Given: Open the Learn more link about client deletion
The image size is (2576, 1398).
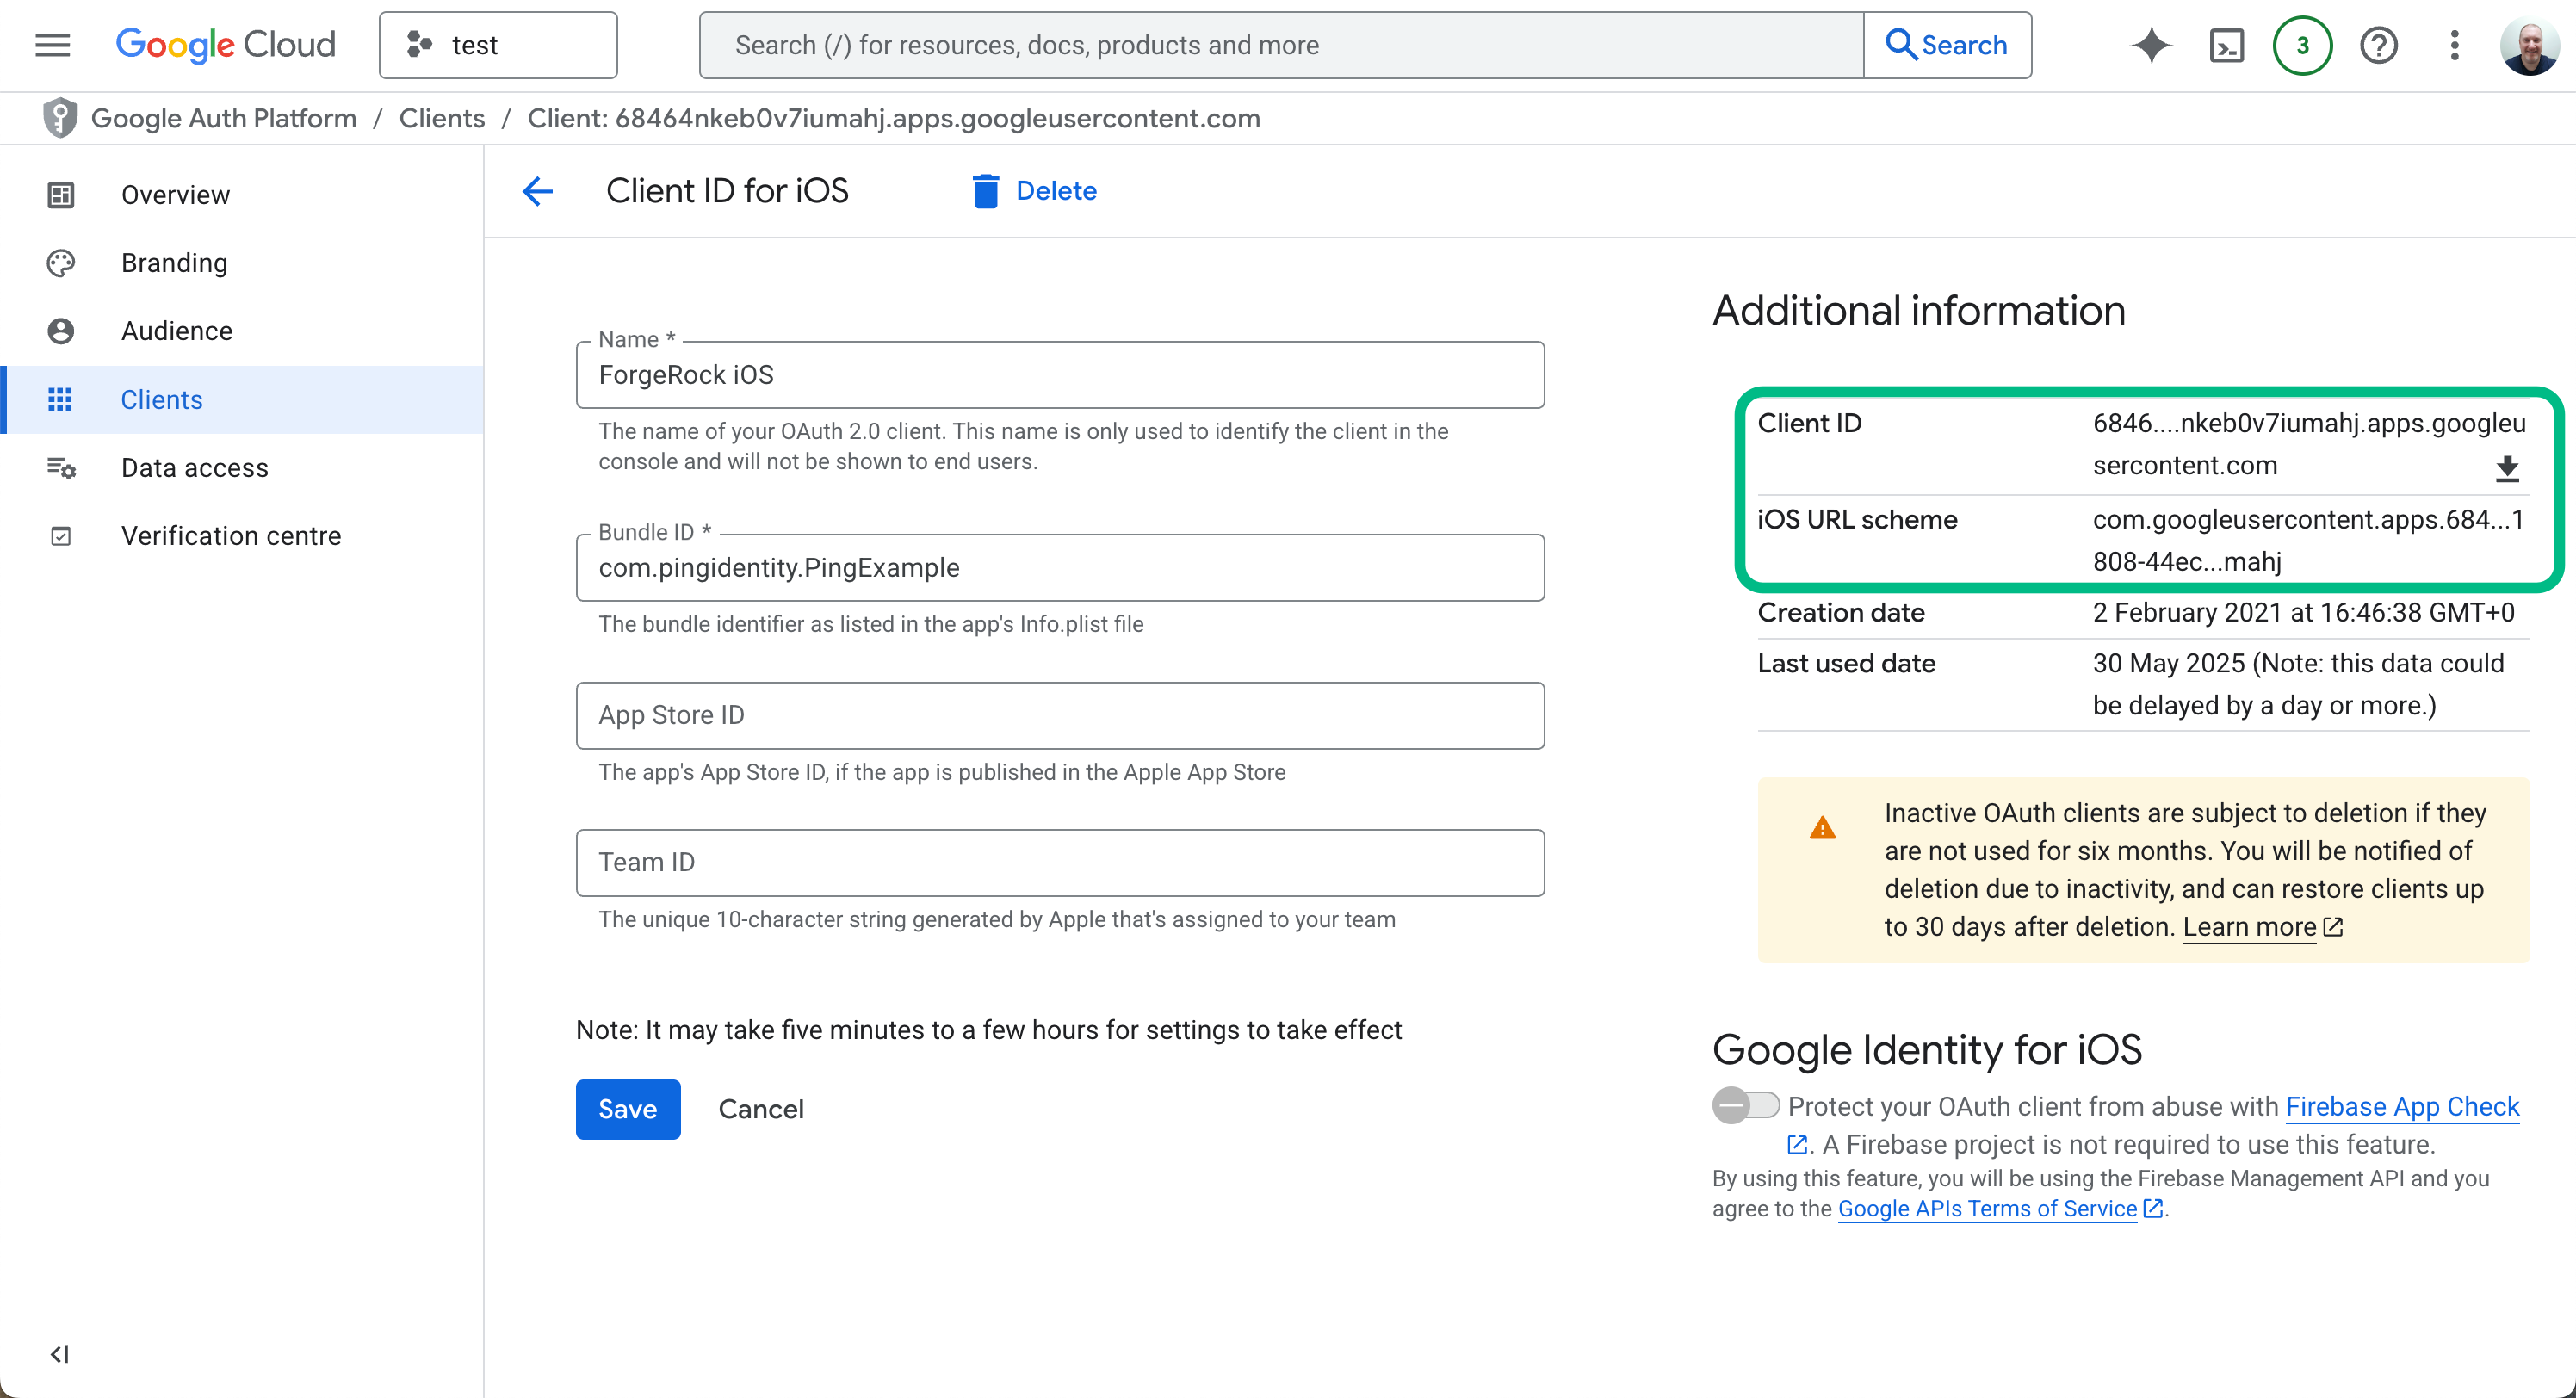Looking at the screenshot, I should click(2249, 927).
